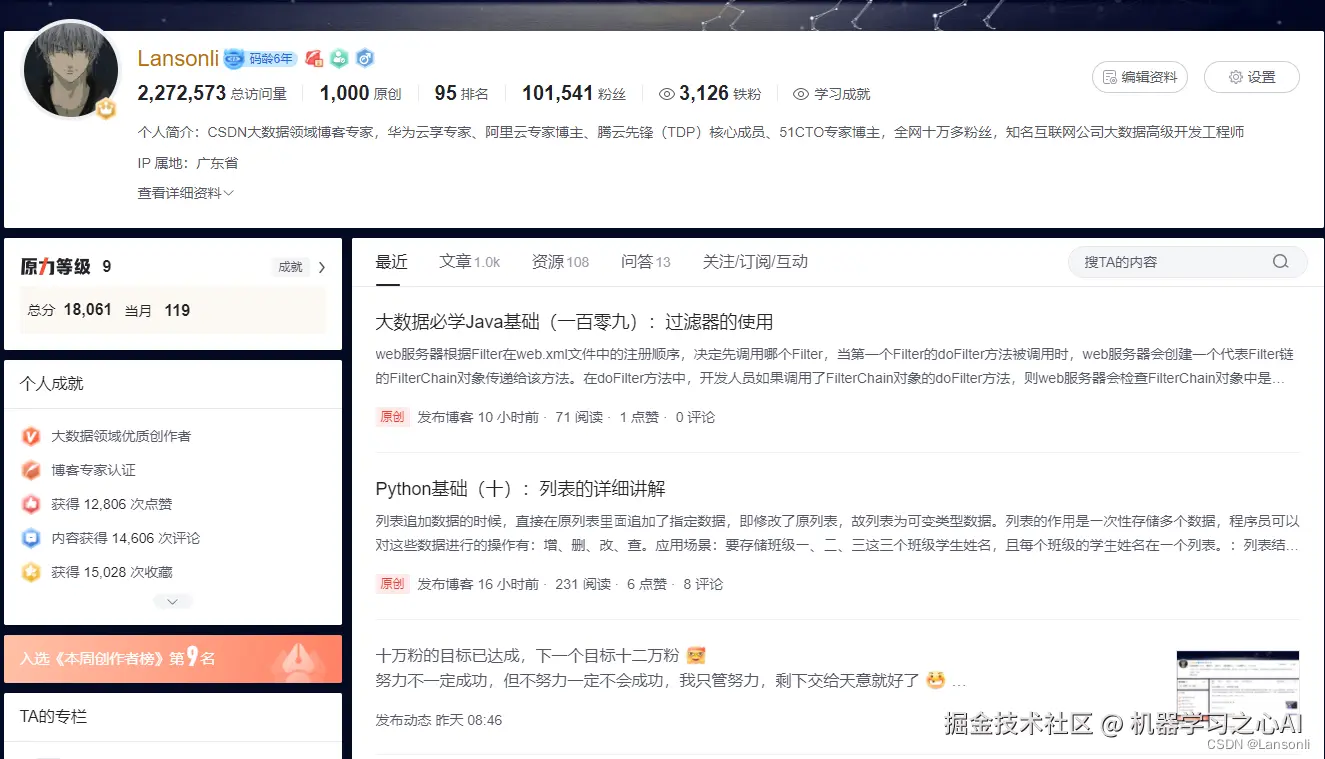1325x759 pixels.
Task: Click the eye icon next to 铁粉
Action: coord(667,94)
